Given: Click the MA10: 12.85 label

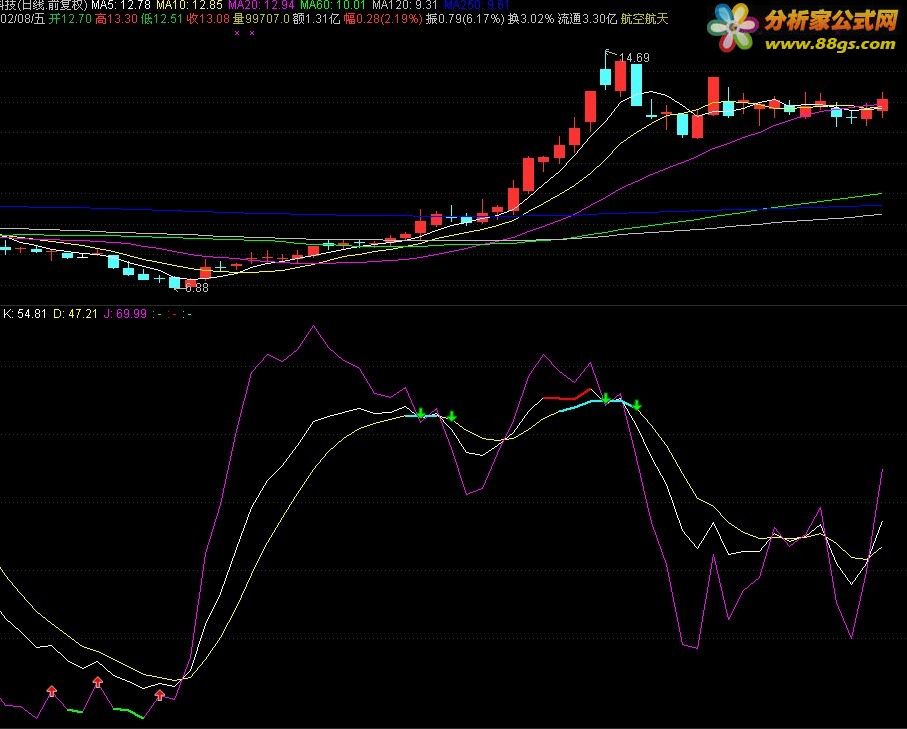Looking at the screenshot, I should pos(189,5).
